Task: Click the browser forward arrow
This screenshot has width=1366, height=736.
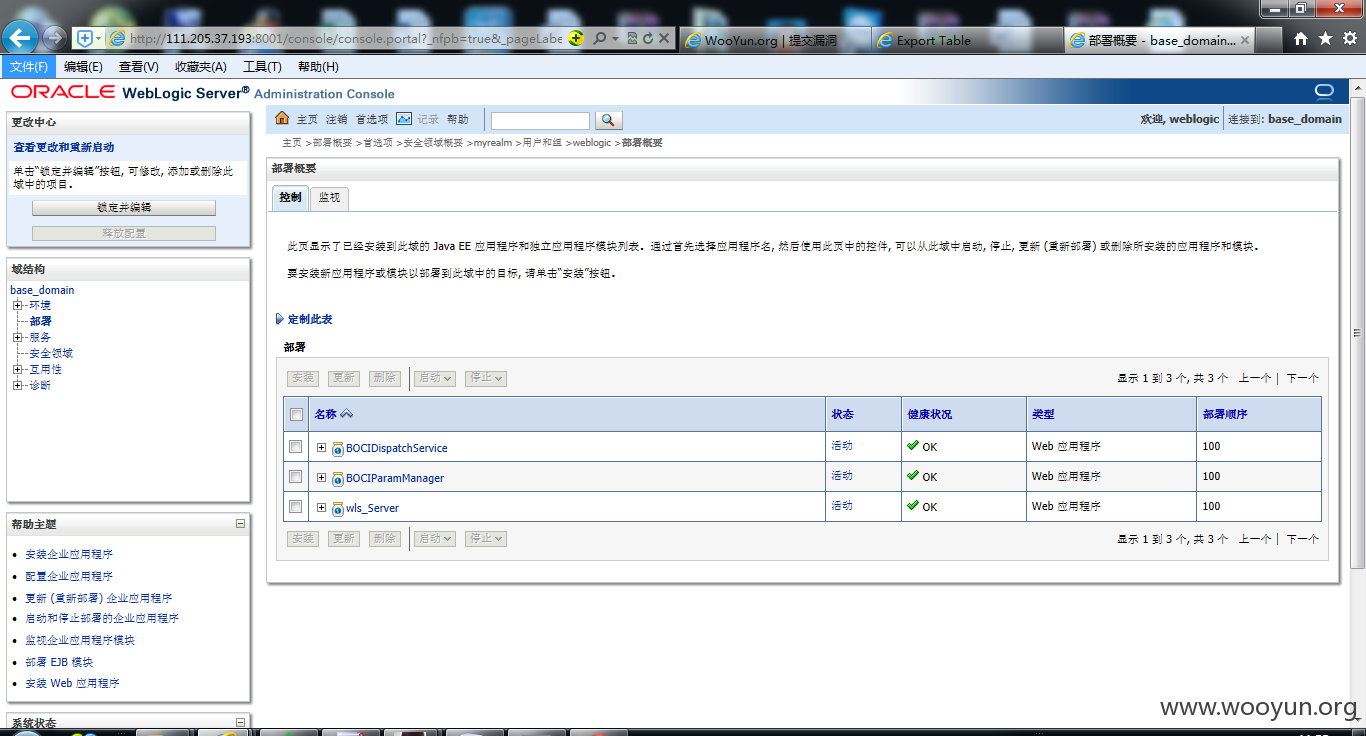Action: click(x=54, y=38)
